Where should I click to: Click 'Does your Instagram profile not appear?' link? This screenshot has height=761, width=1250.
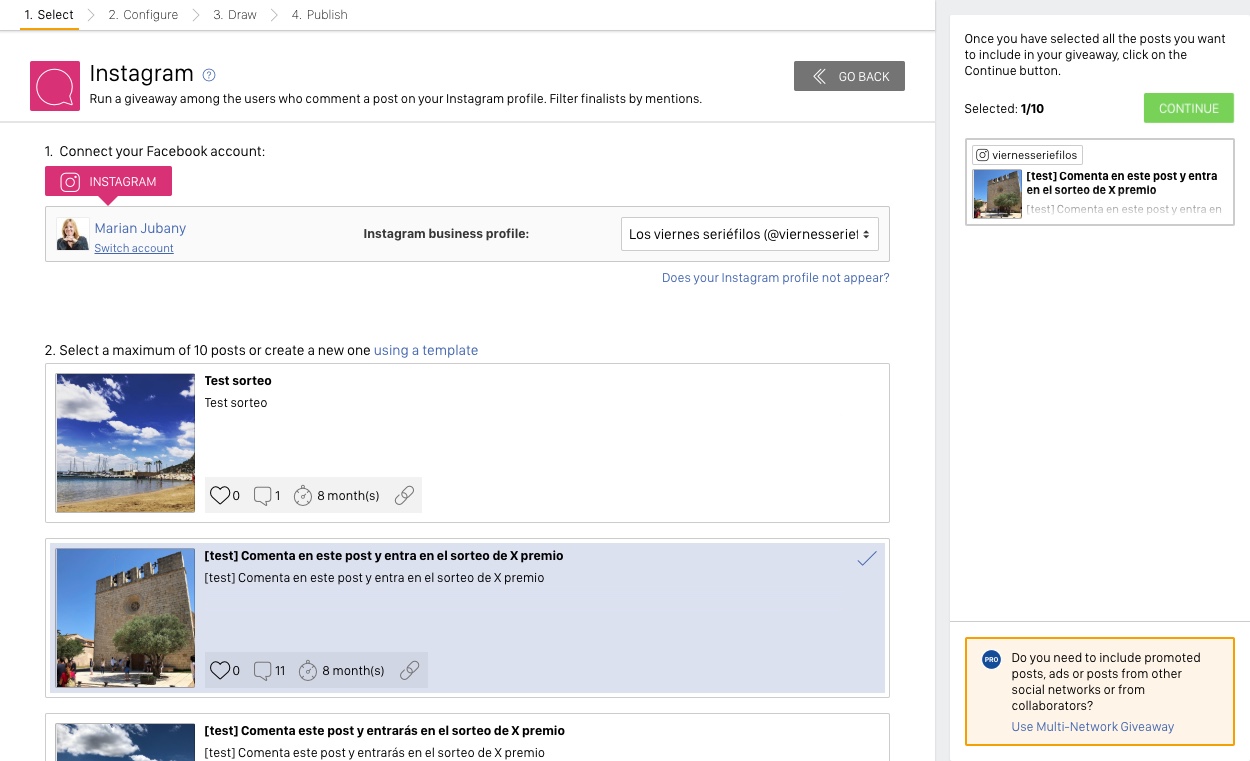pos(775,278)
